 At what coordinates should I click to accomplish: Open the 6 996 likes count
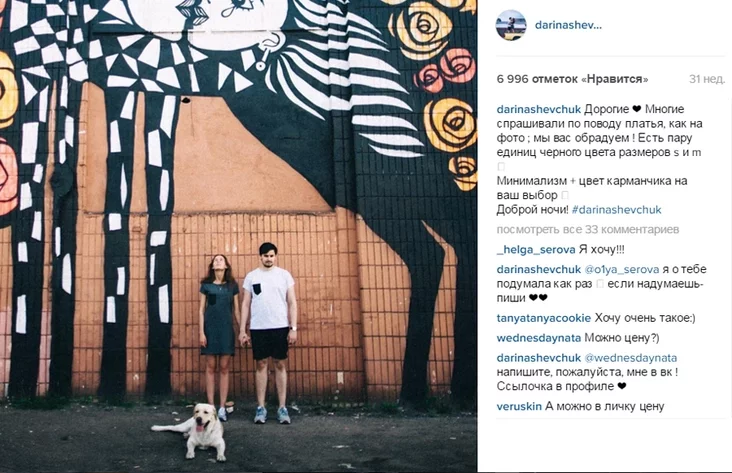pyautogui.click(x=572, y=79)
